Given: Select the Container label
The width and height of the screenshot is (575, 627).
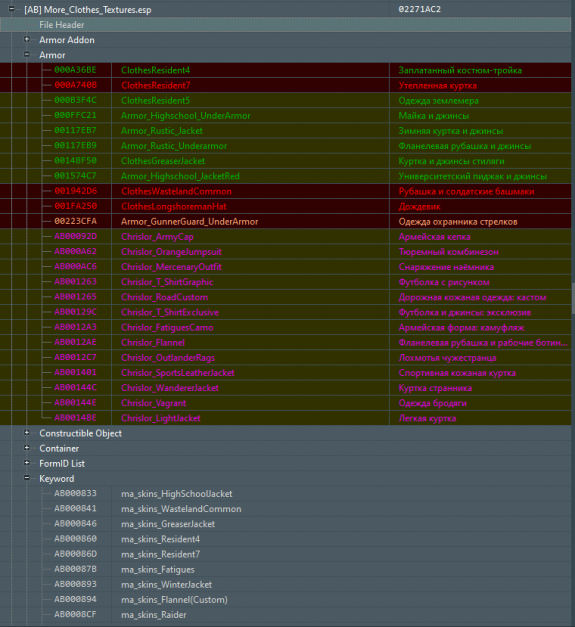Looking at the screenshot, I should [59, 449].
